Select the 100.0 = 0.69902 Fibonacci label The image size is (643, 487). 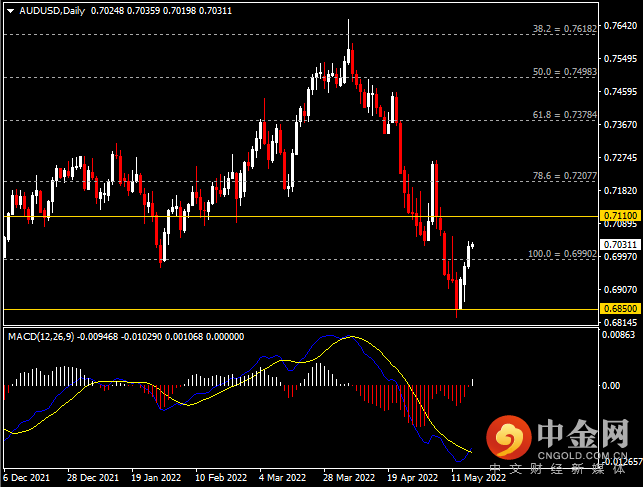point(562,254)
